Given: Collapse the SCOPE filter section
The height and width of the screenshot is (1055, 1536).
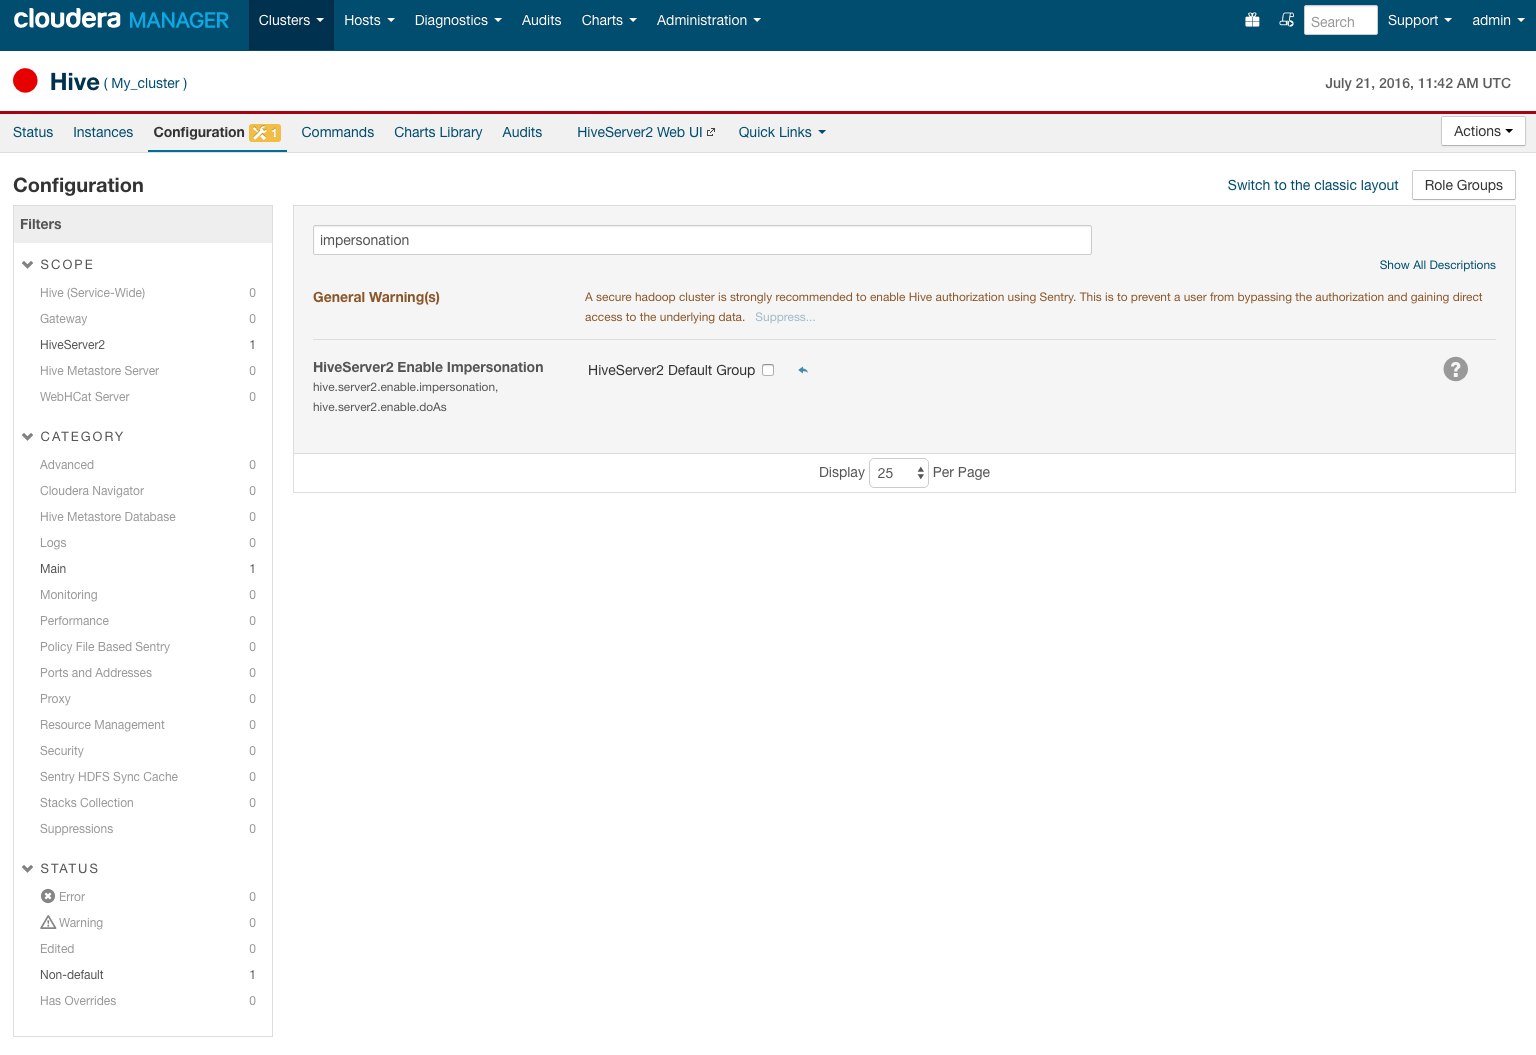Looking at the screenshot, I should [x=58, y=264].
